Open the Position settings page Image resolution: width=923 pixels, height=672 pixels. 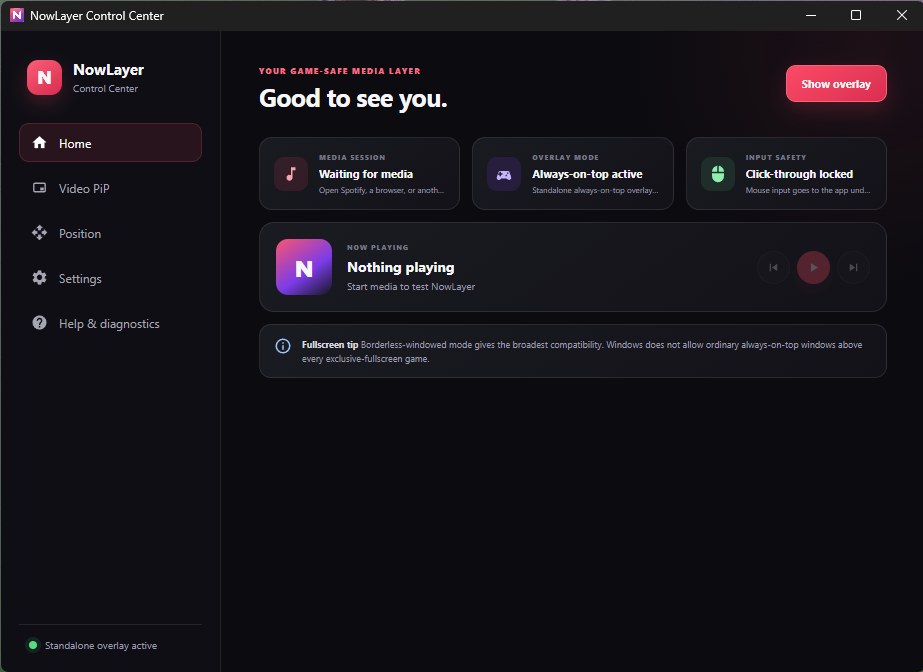click(x=110, y=234)
